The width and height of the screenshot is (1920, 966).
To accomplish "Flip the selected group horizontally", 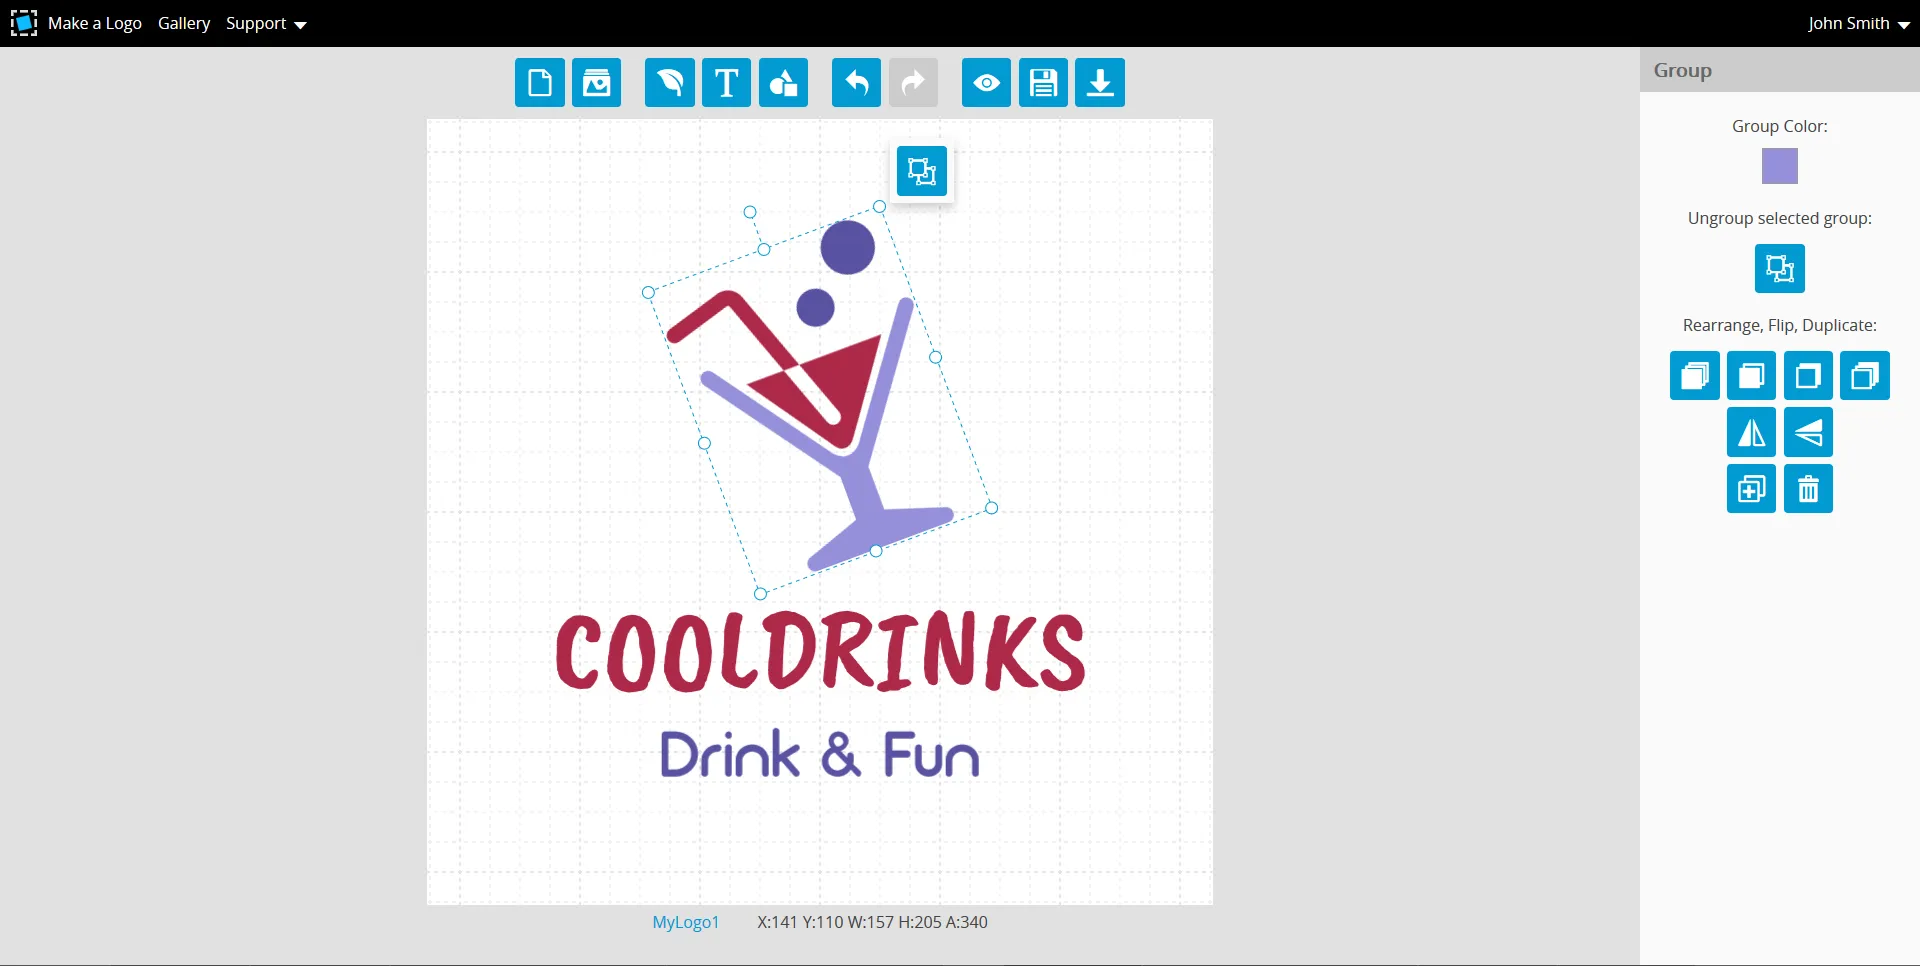I will pos(1751,433).
